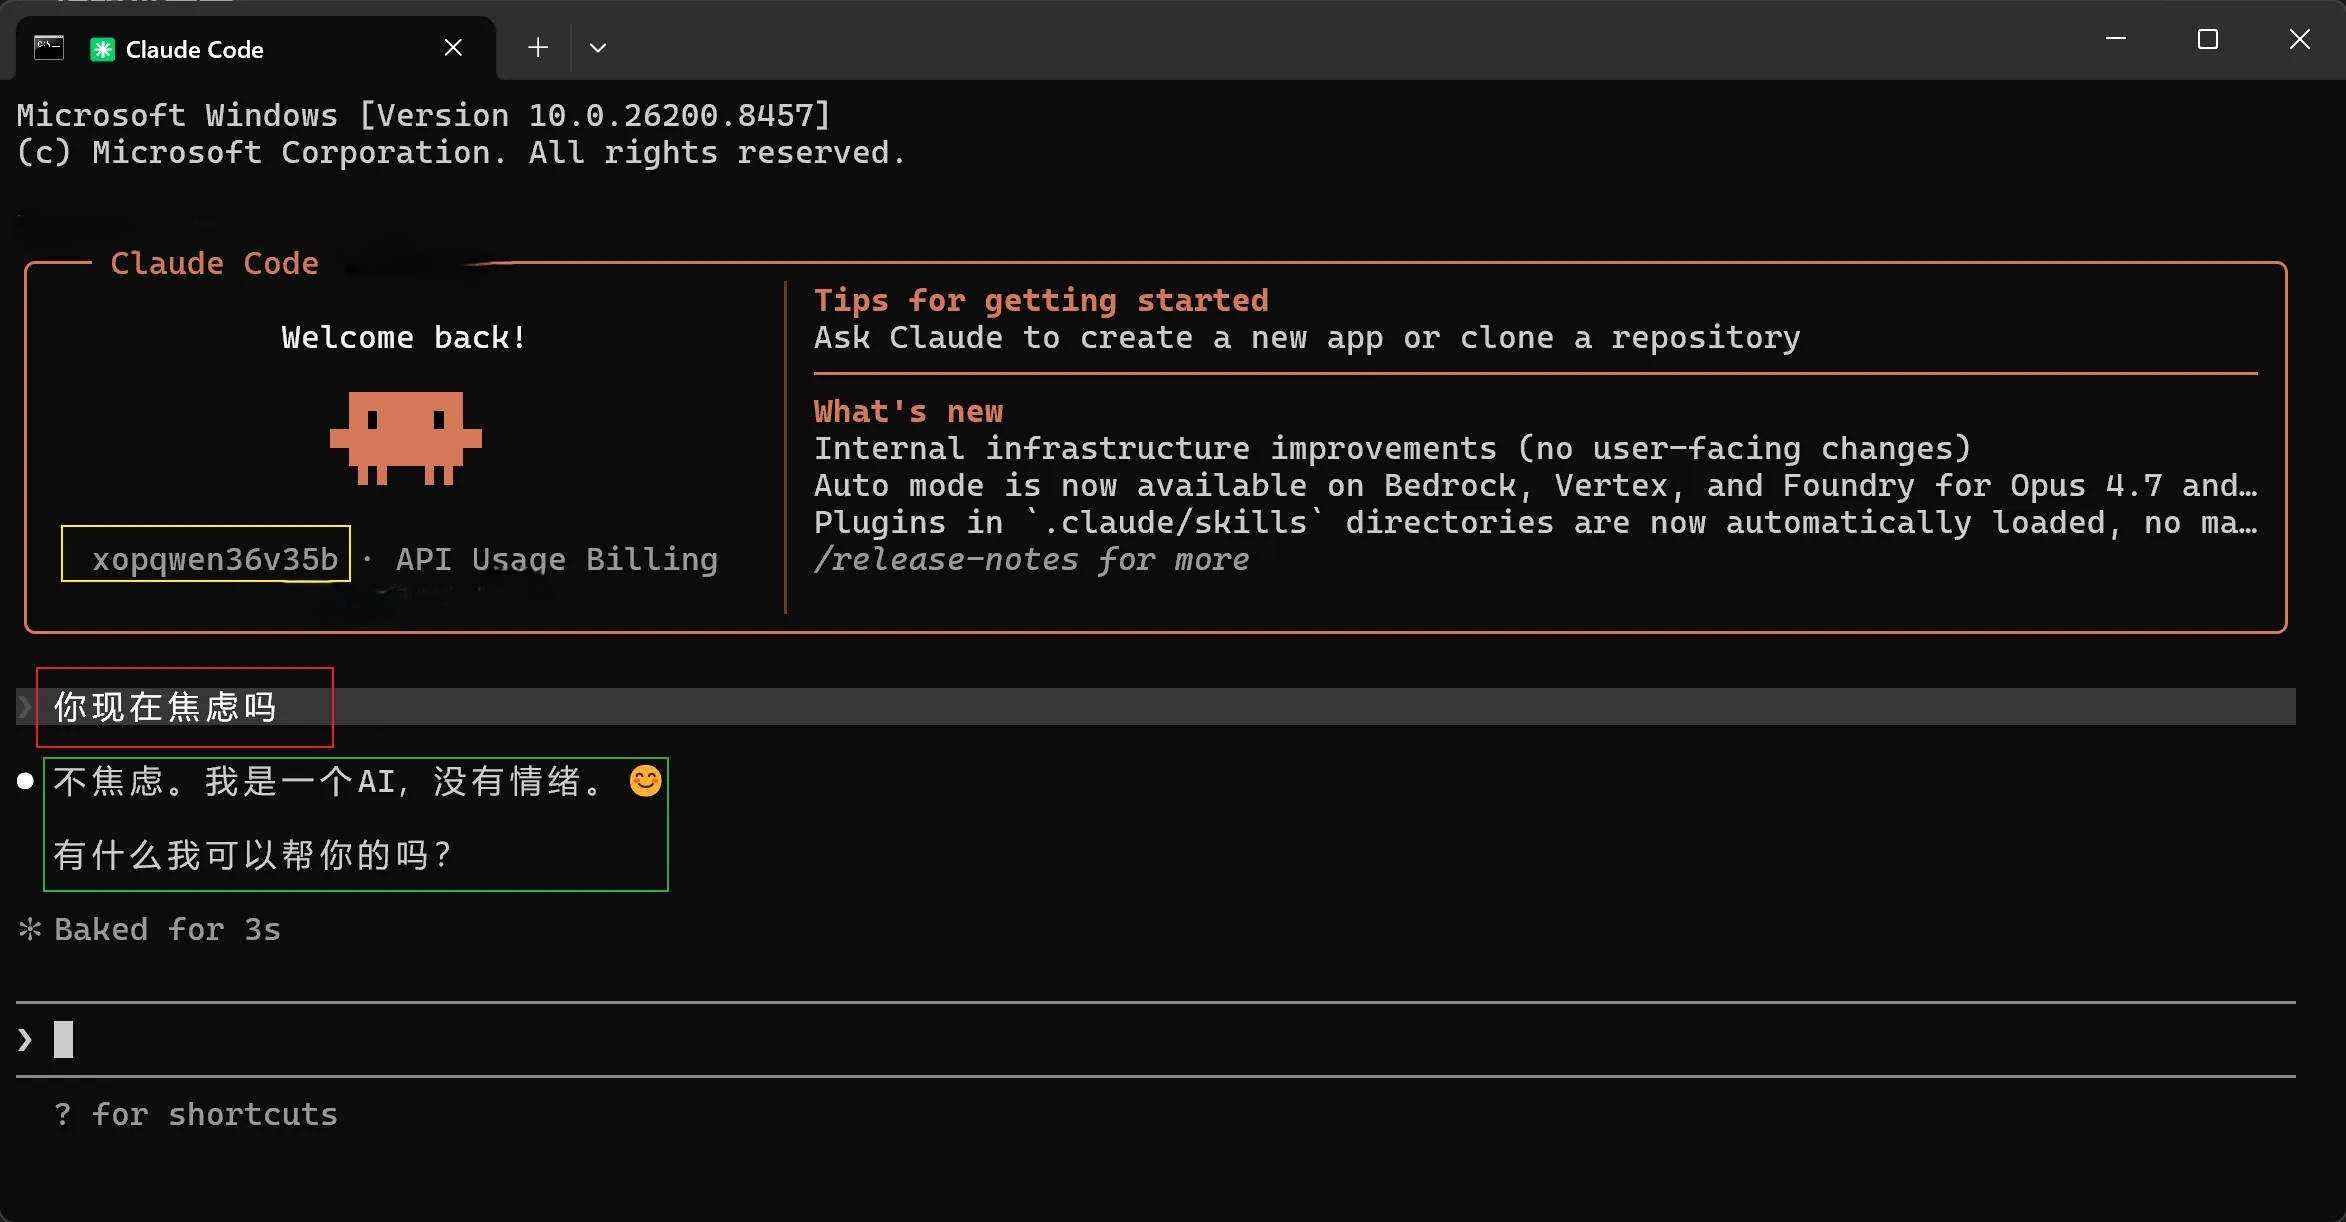Open a new terminal tab

click(x=538, y=48)
